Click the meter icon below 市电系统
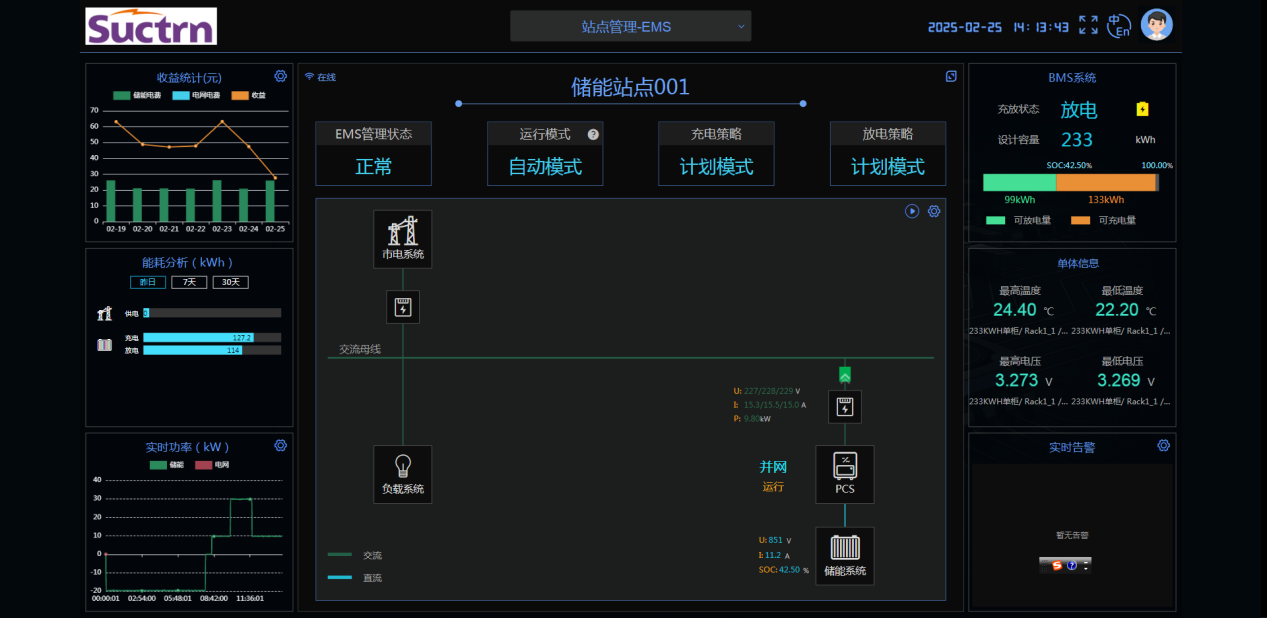 point(403,307)
